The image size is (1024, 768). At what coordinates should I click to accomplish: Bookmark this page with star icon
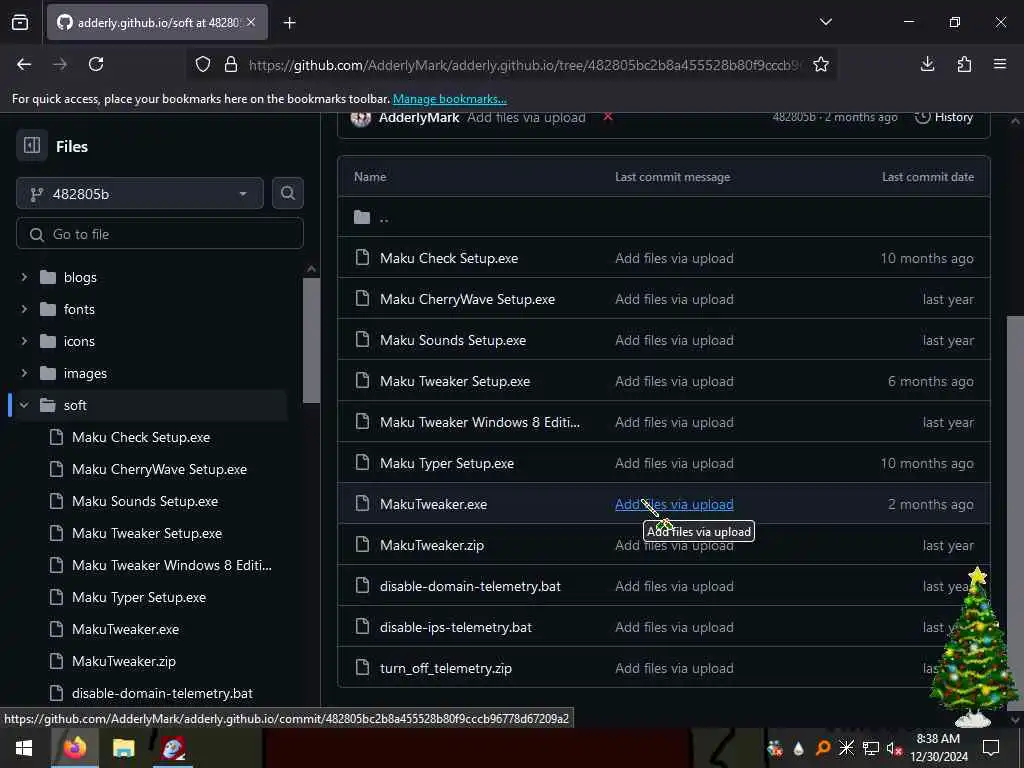[x=821, y=64]
